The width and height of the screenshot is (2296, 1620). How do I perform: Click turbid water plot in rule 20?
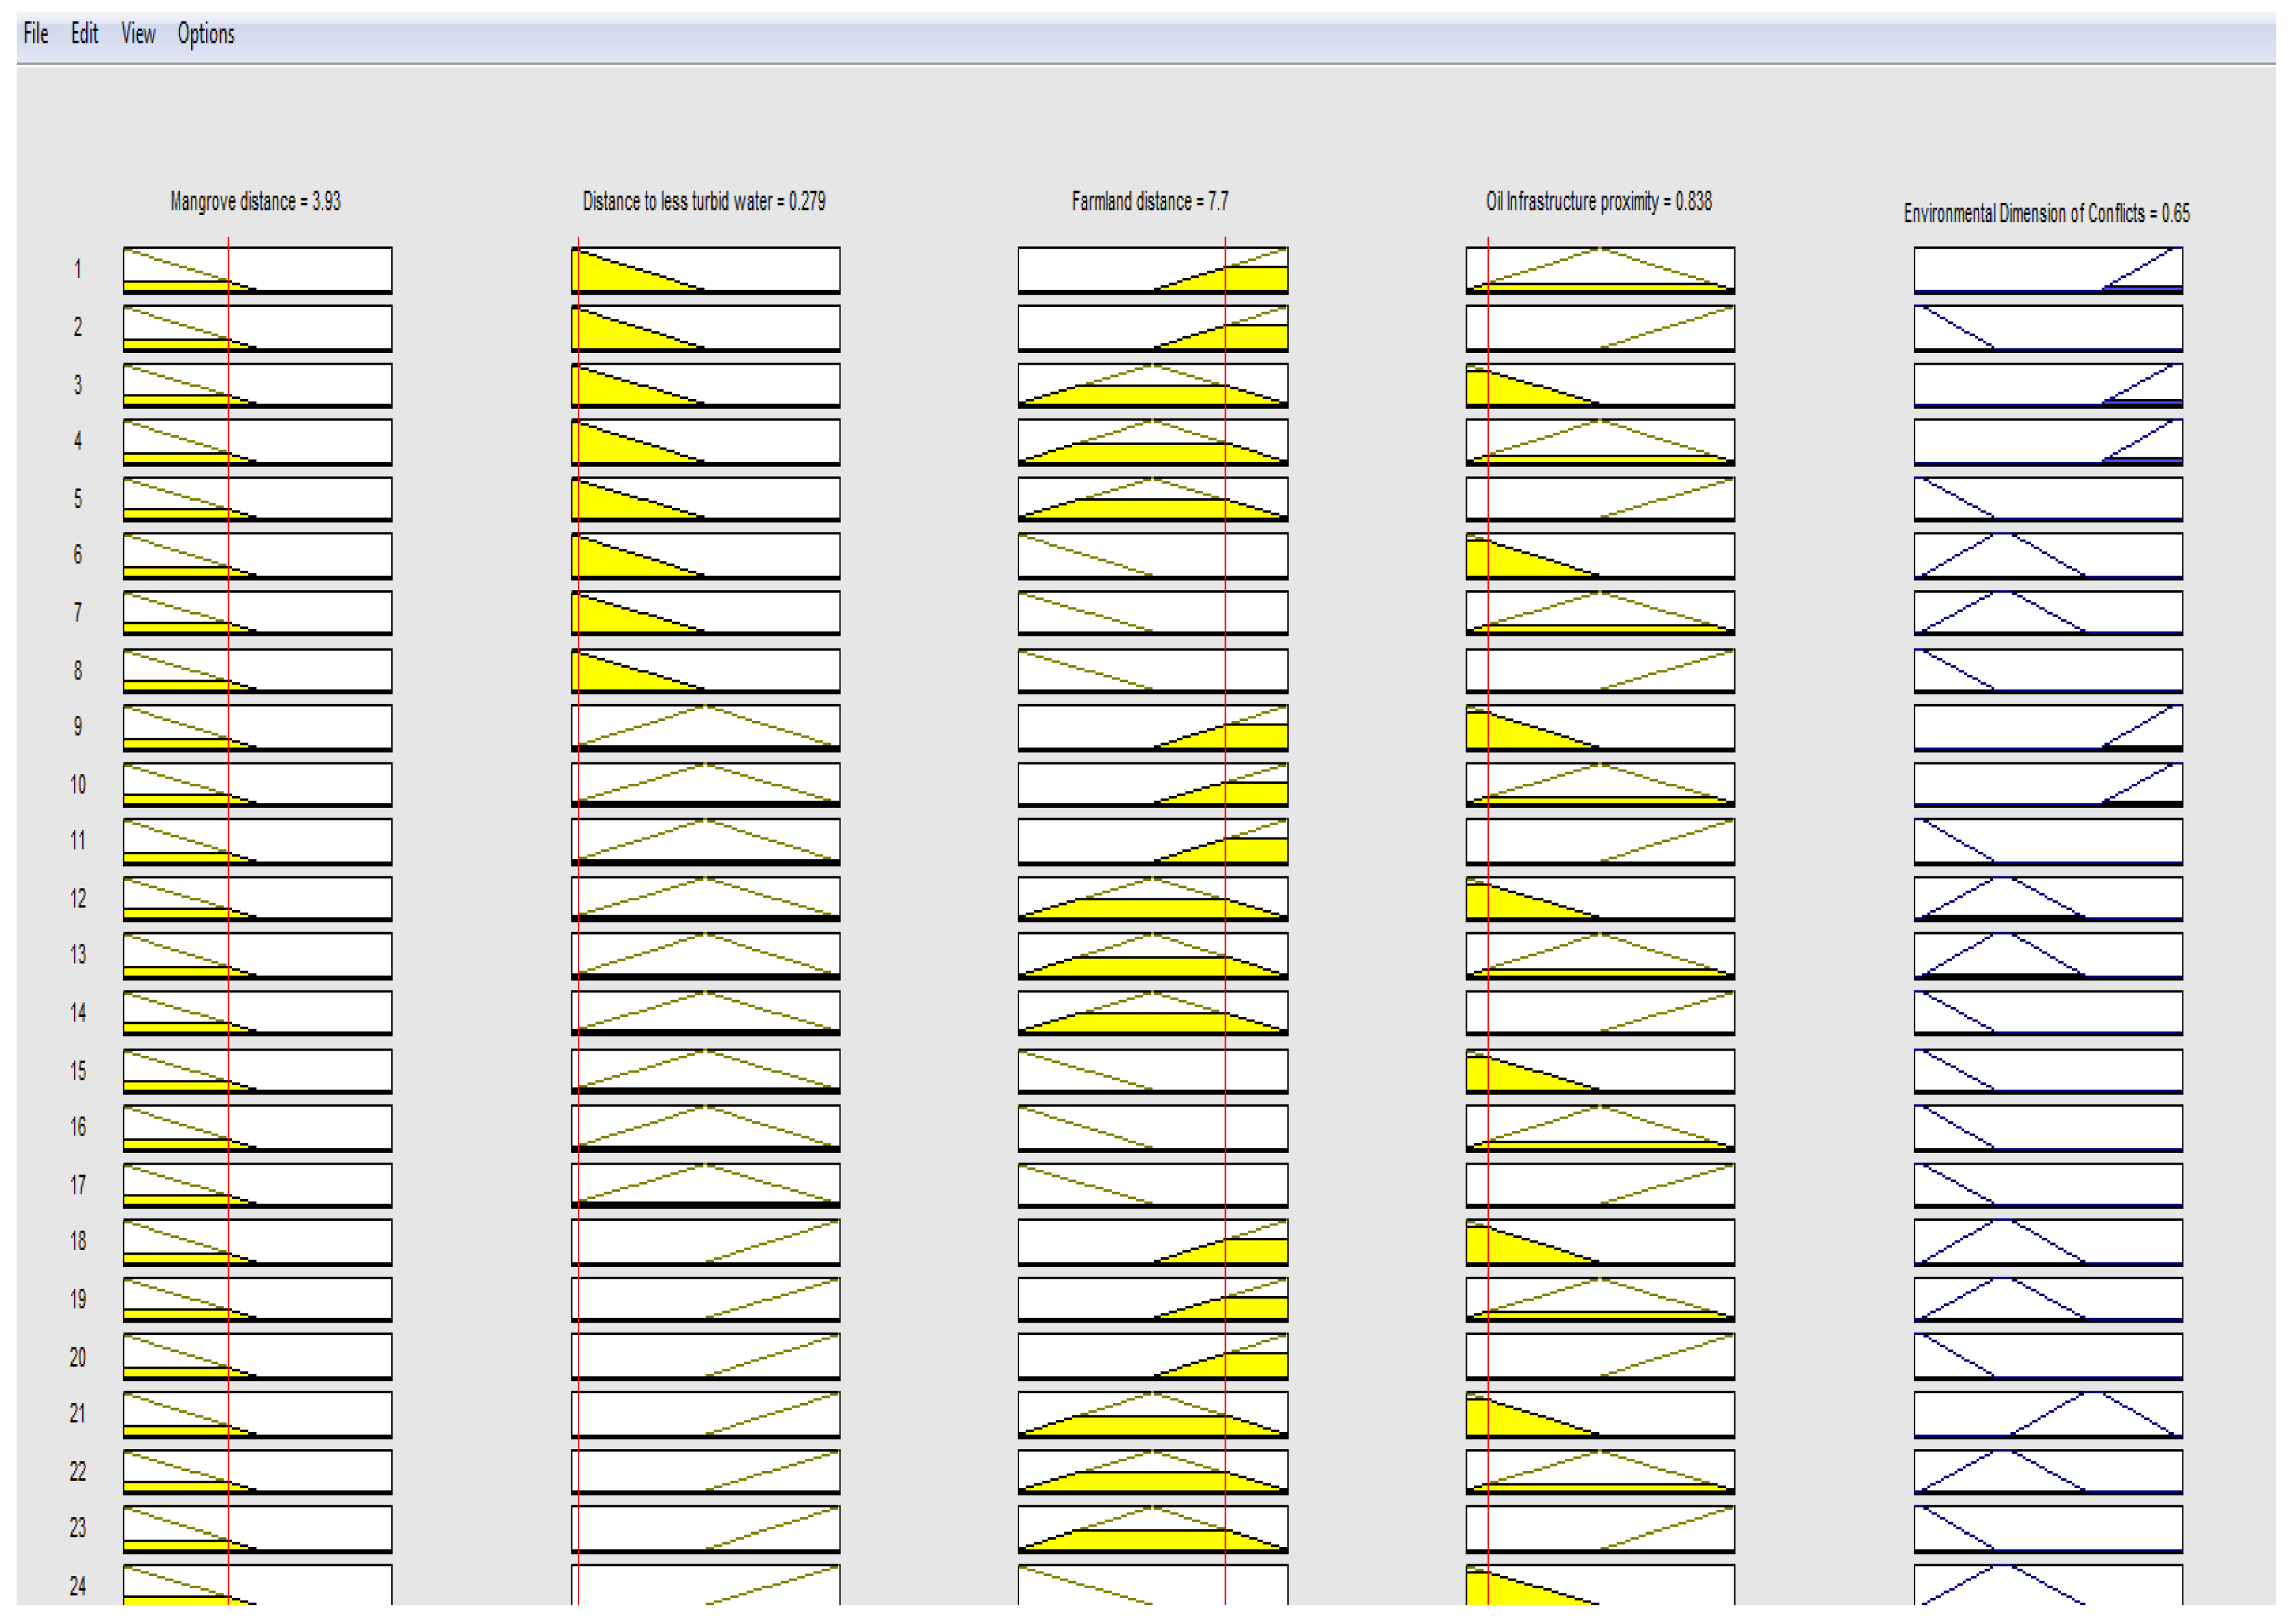point(705,1356)
